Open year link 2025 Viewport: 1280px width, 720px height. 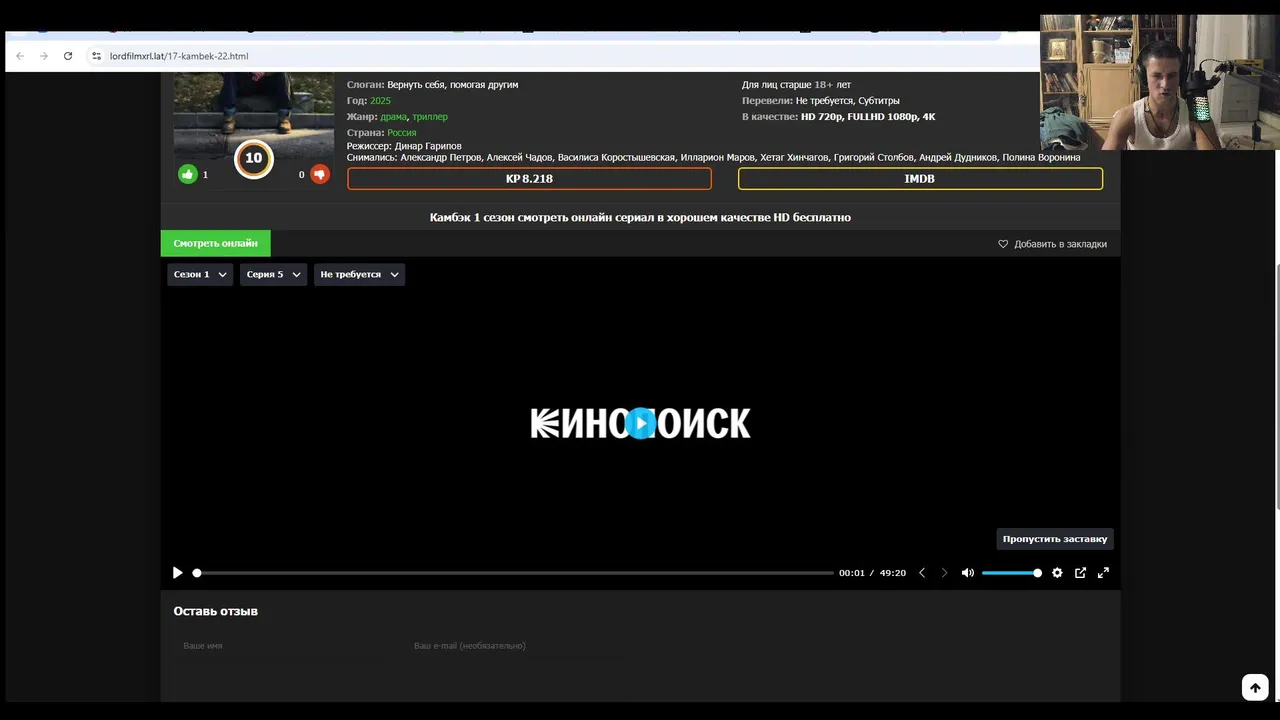click(380, 101)
